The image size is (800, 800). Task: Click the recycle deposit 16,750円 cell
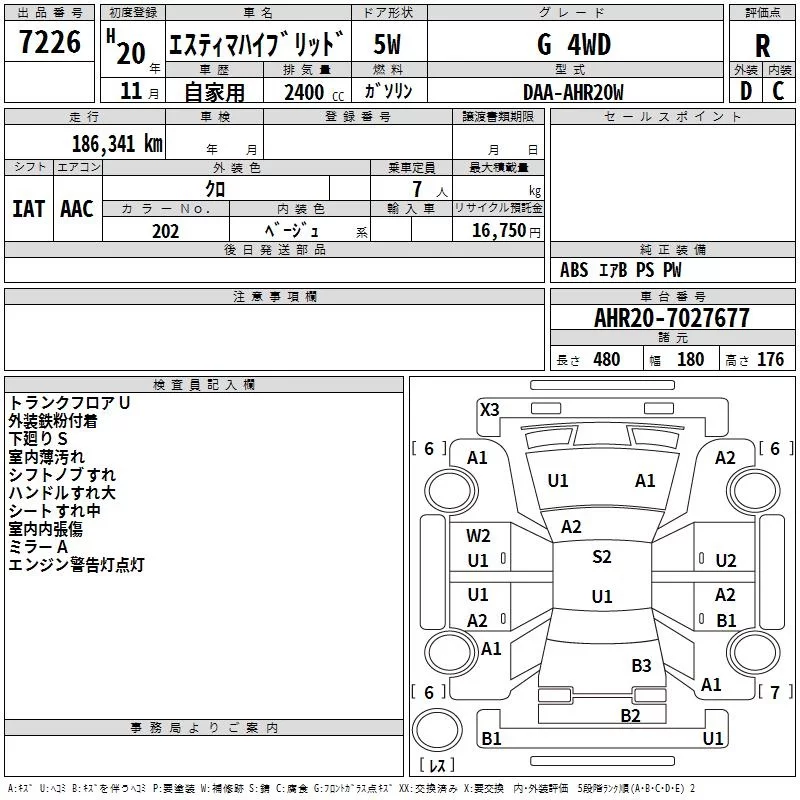click(x=498, y=230)
